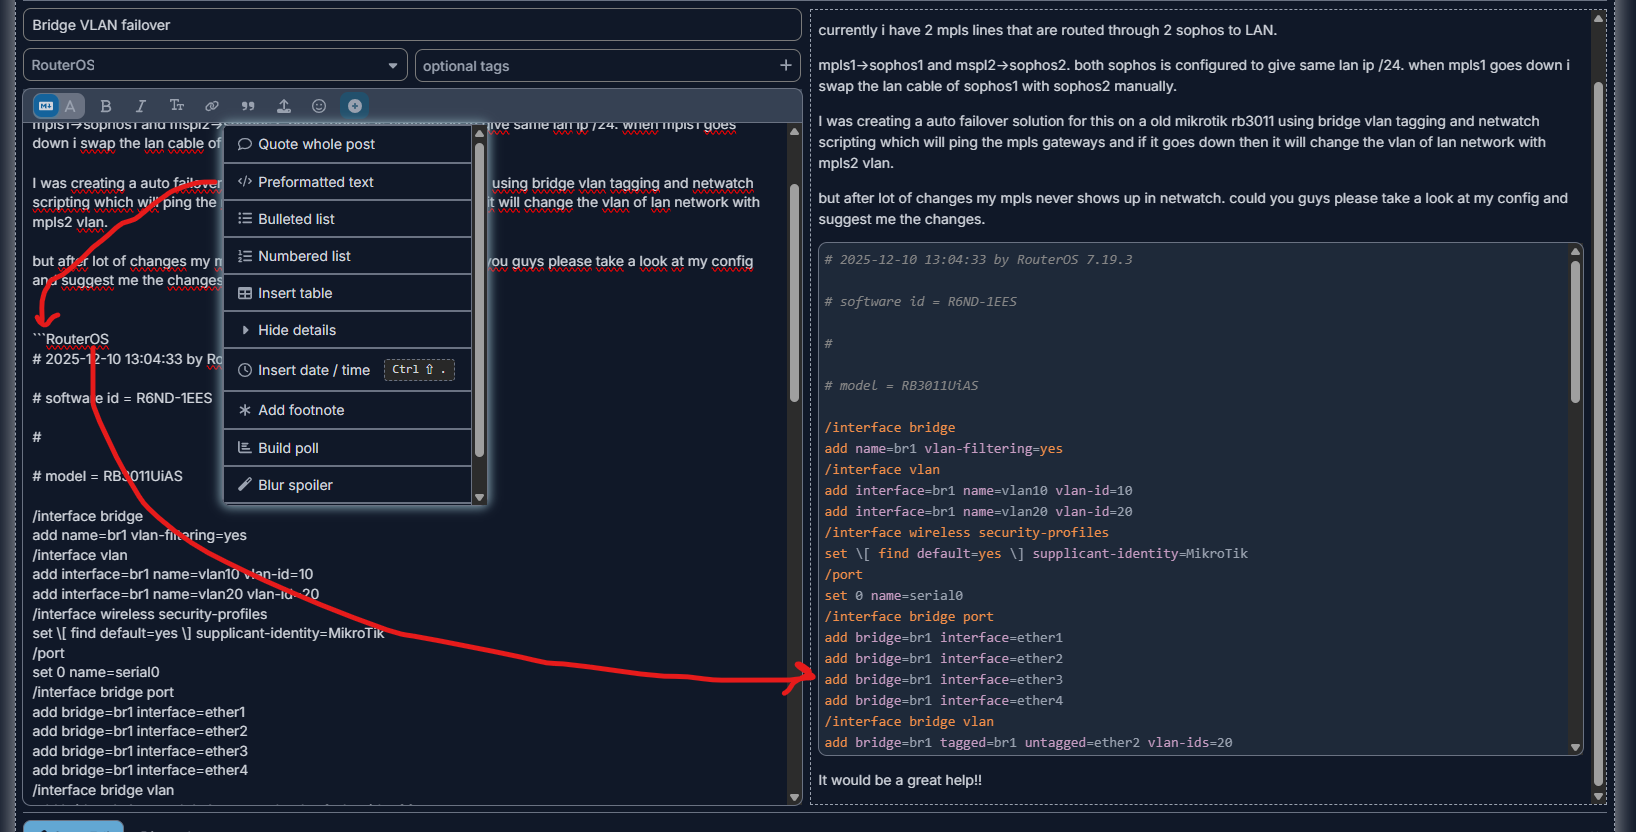This screenshot has height=832, width=1636.
Task: Switch to rich text editor mode
Action: pos(70,106)
